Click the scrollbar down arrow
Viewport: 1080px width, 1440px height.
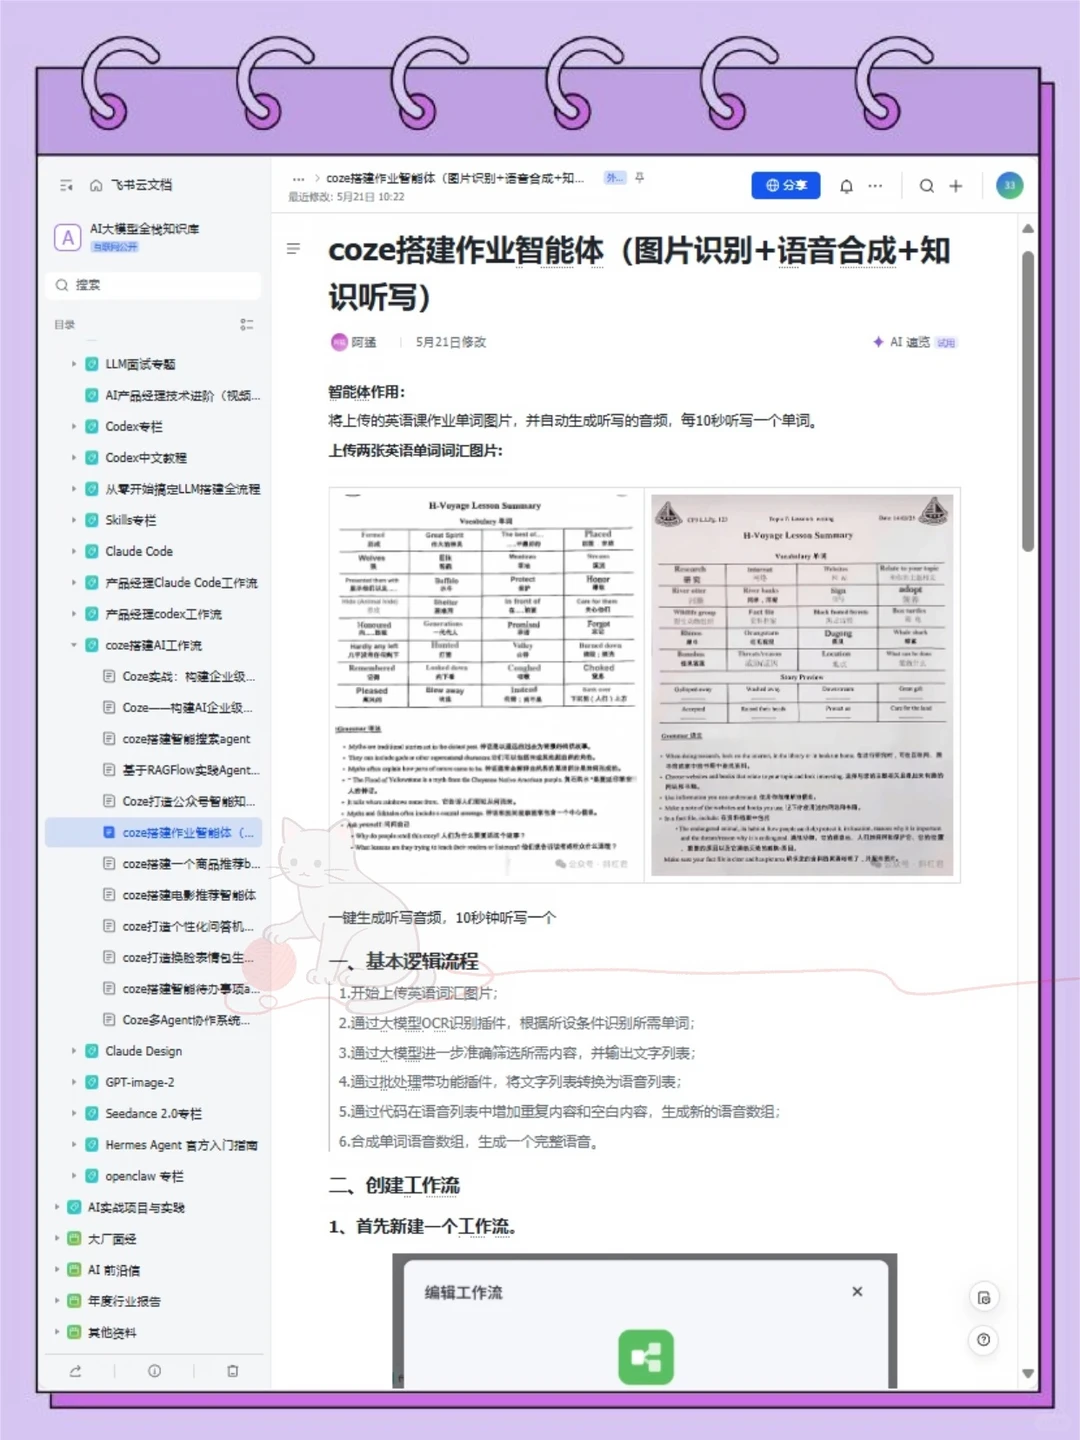pos(1028,1373)
